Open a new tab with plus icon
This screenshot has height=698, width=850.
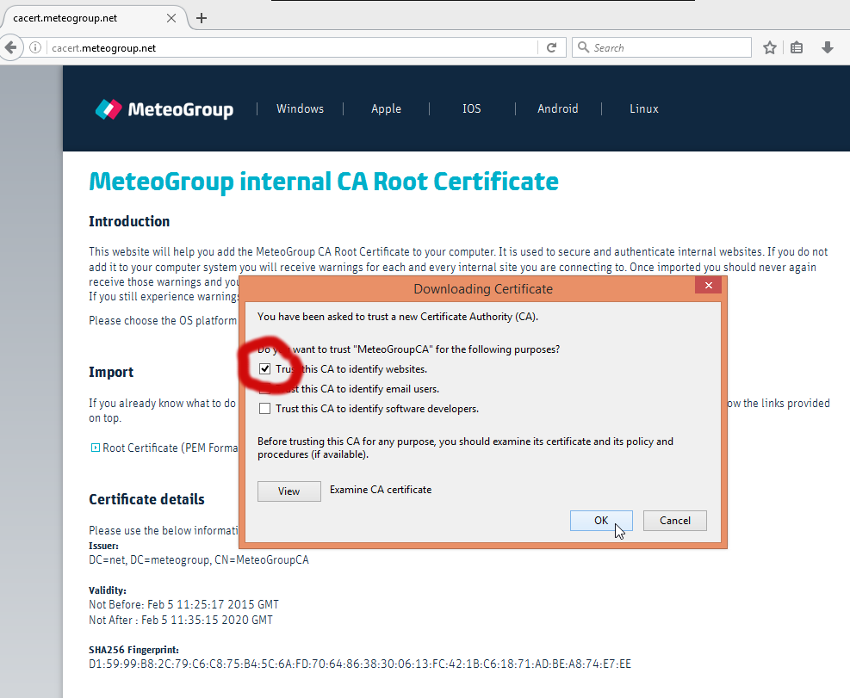click(x=201, y=18)
